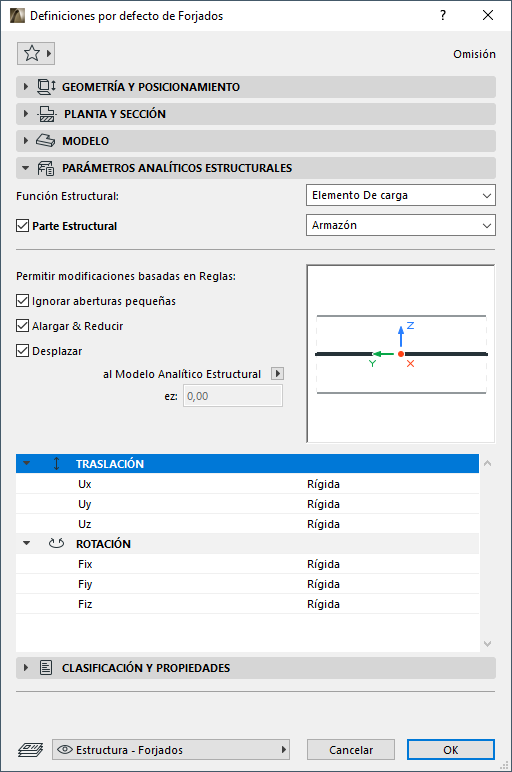Click the green Y axis arrow in preview
Viewport: 512px width, 772px height.
(x=383, y=354)
